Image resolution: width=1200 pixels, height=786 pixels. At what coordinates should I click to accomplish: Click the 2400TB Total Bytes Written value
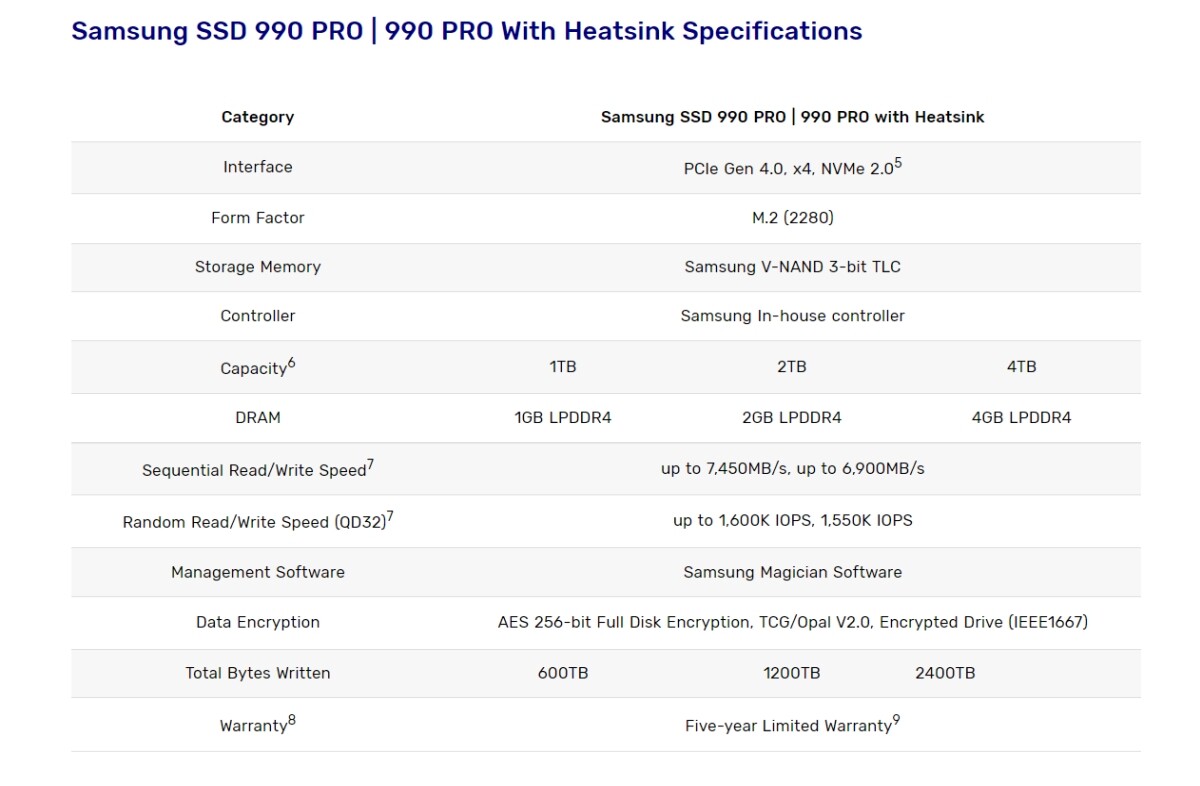tap(945, 673)
